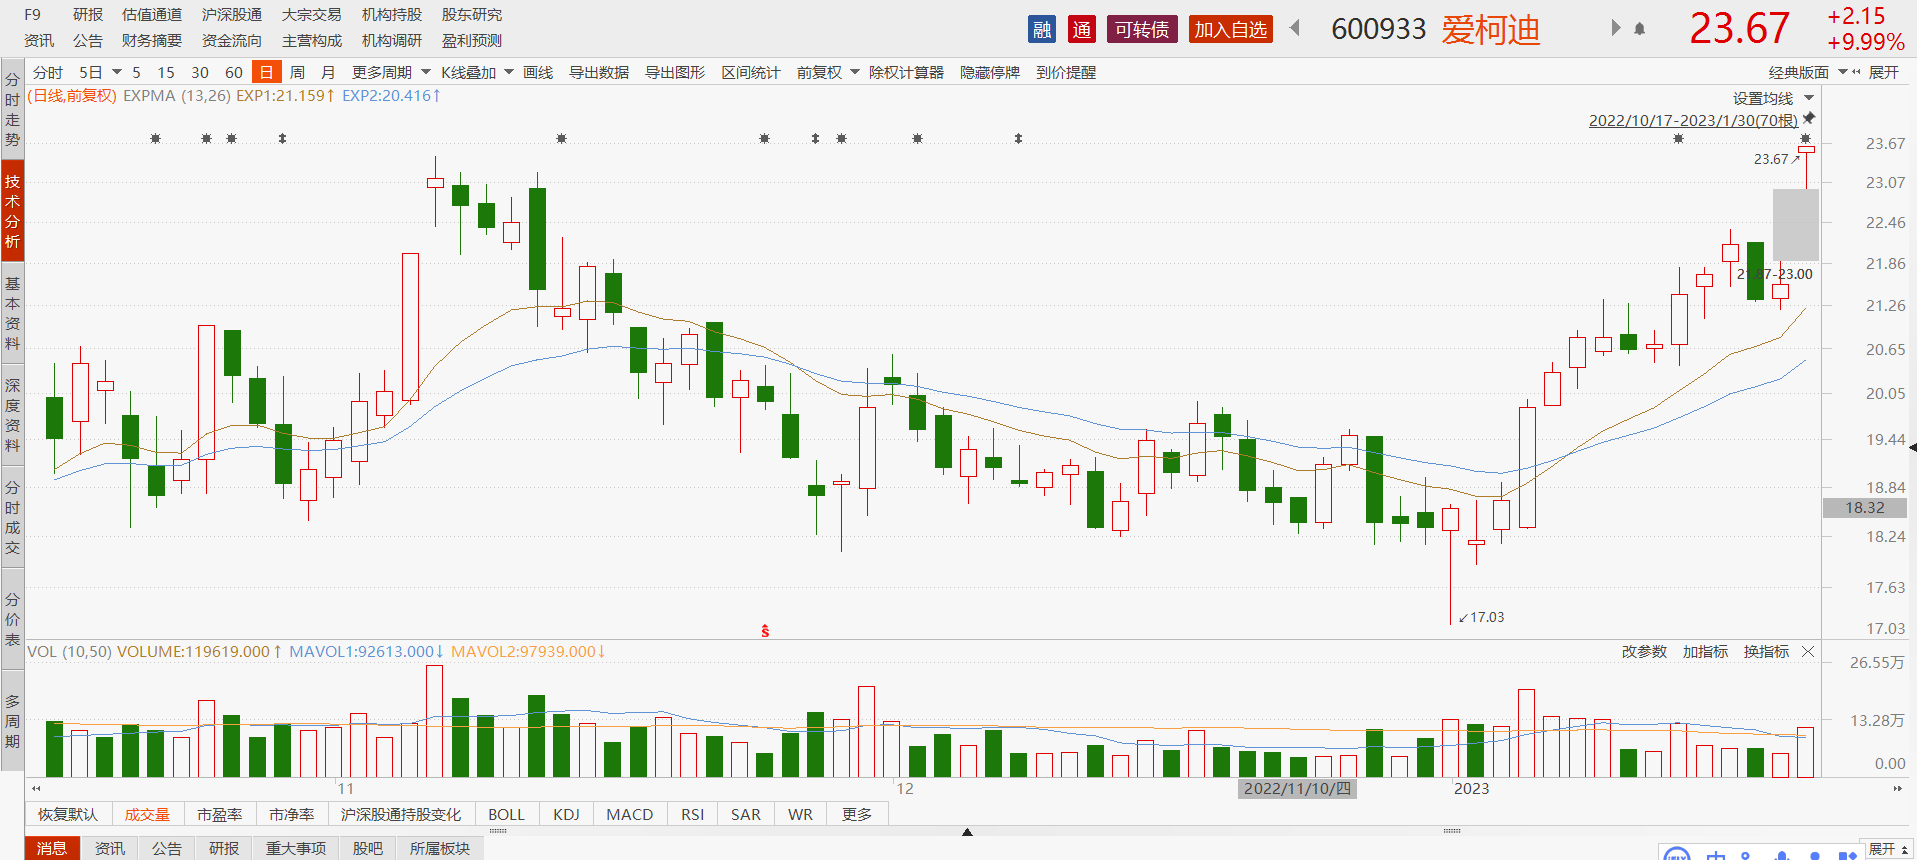The height and width of the screenshot is (860, 1917).
Task: Select the 5-minute period
Action: point(136,72)
